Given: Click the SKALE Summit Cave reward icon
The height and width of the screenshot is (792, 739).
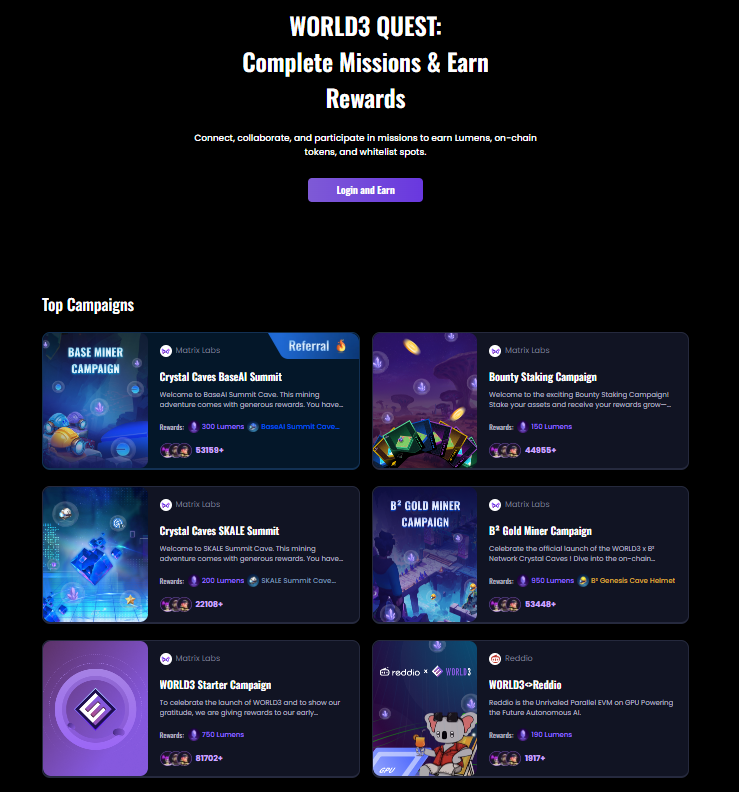Looking at the screenshot, I should (254, 581).
